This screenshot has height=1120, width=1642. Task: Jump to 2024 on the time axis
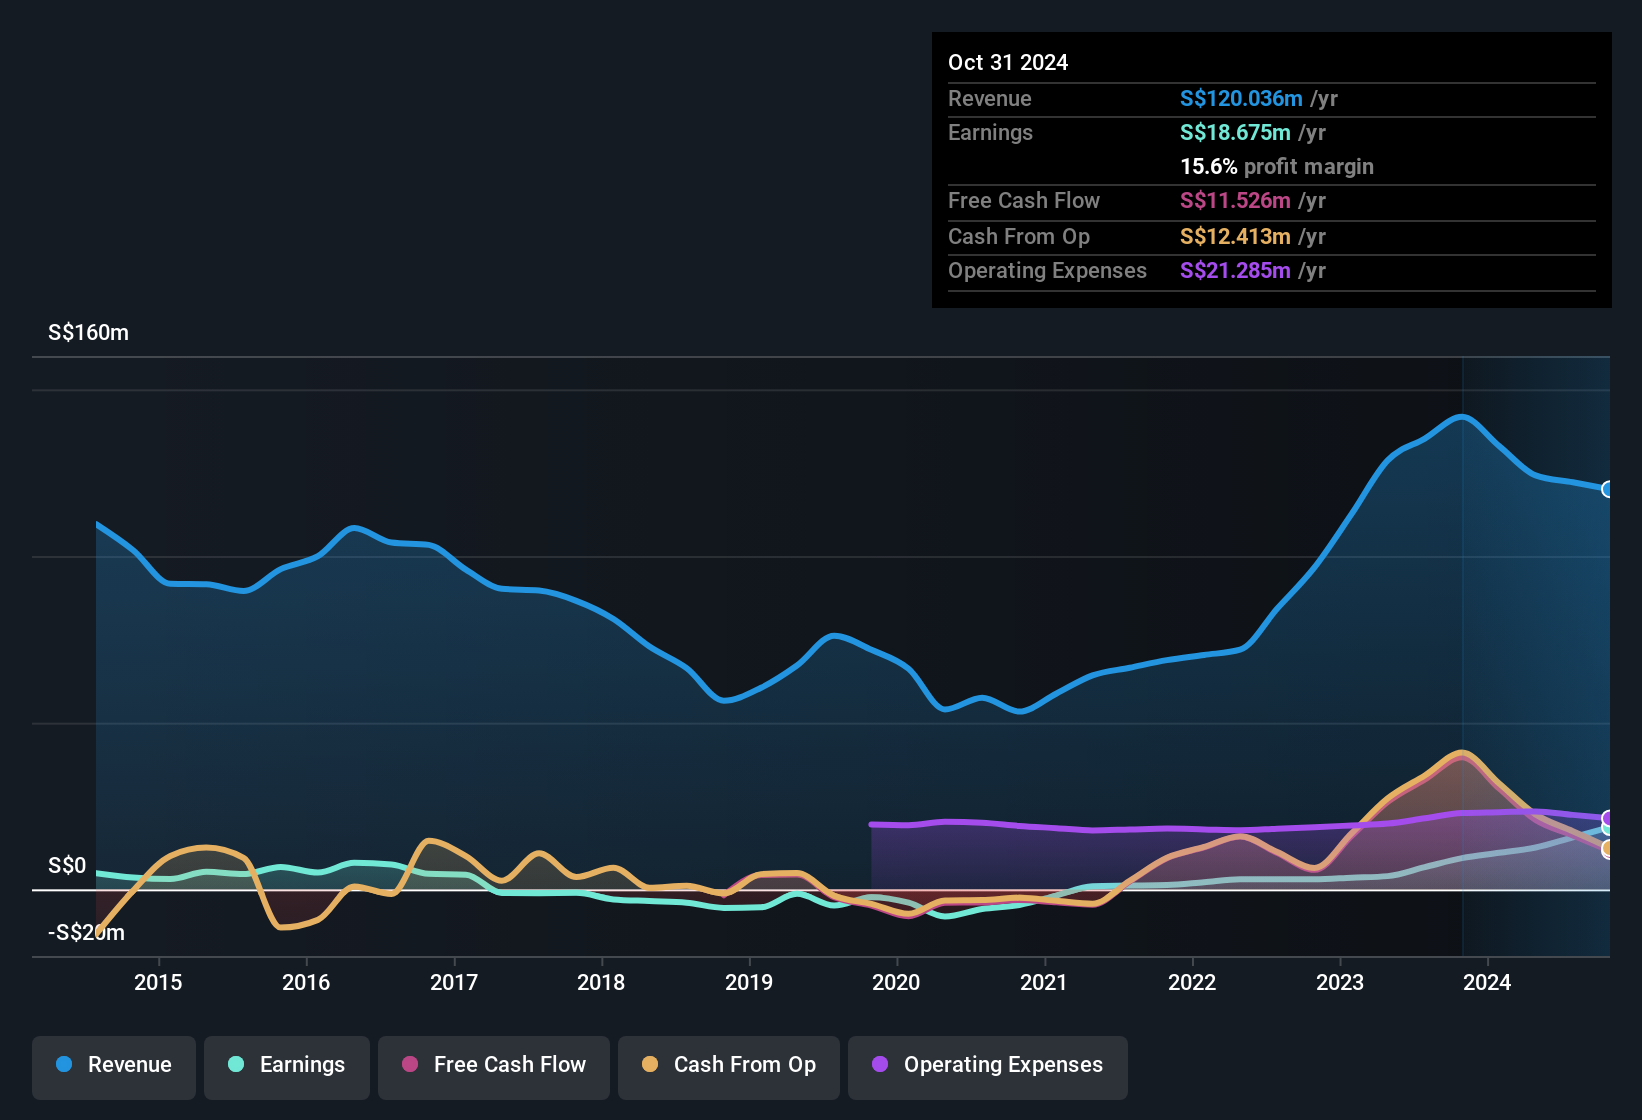(x=1487, y=982)
